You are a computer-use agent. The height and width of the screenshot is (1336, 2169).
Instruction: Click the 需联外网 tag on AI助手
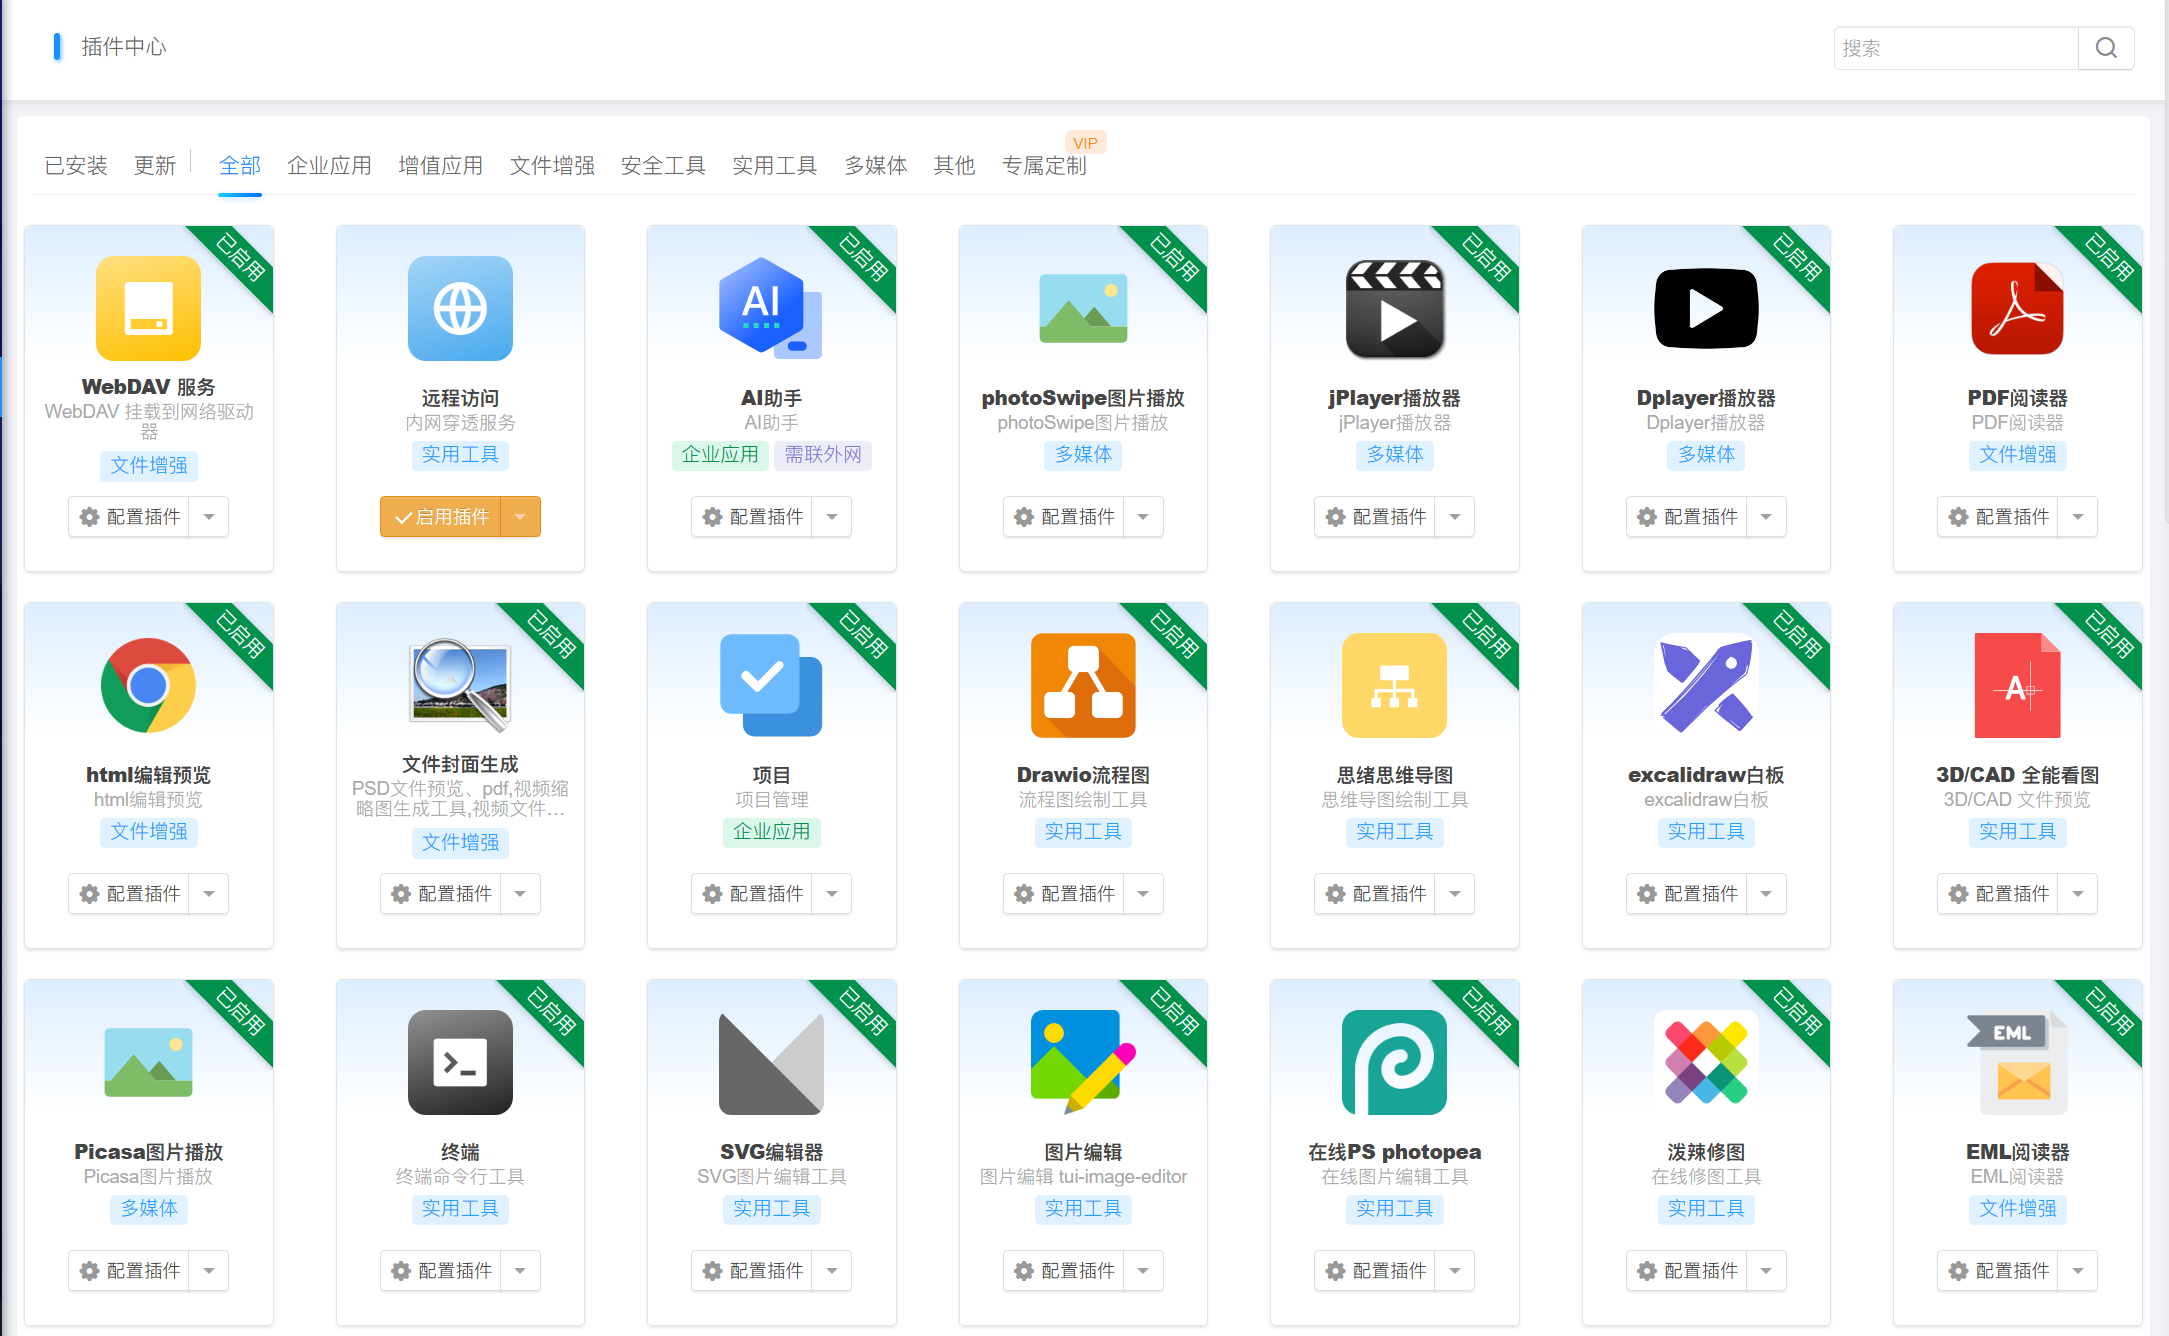pyautogui.click(x=823, y=455)
